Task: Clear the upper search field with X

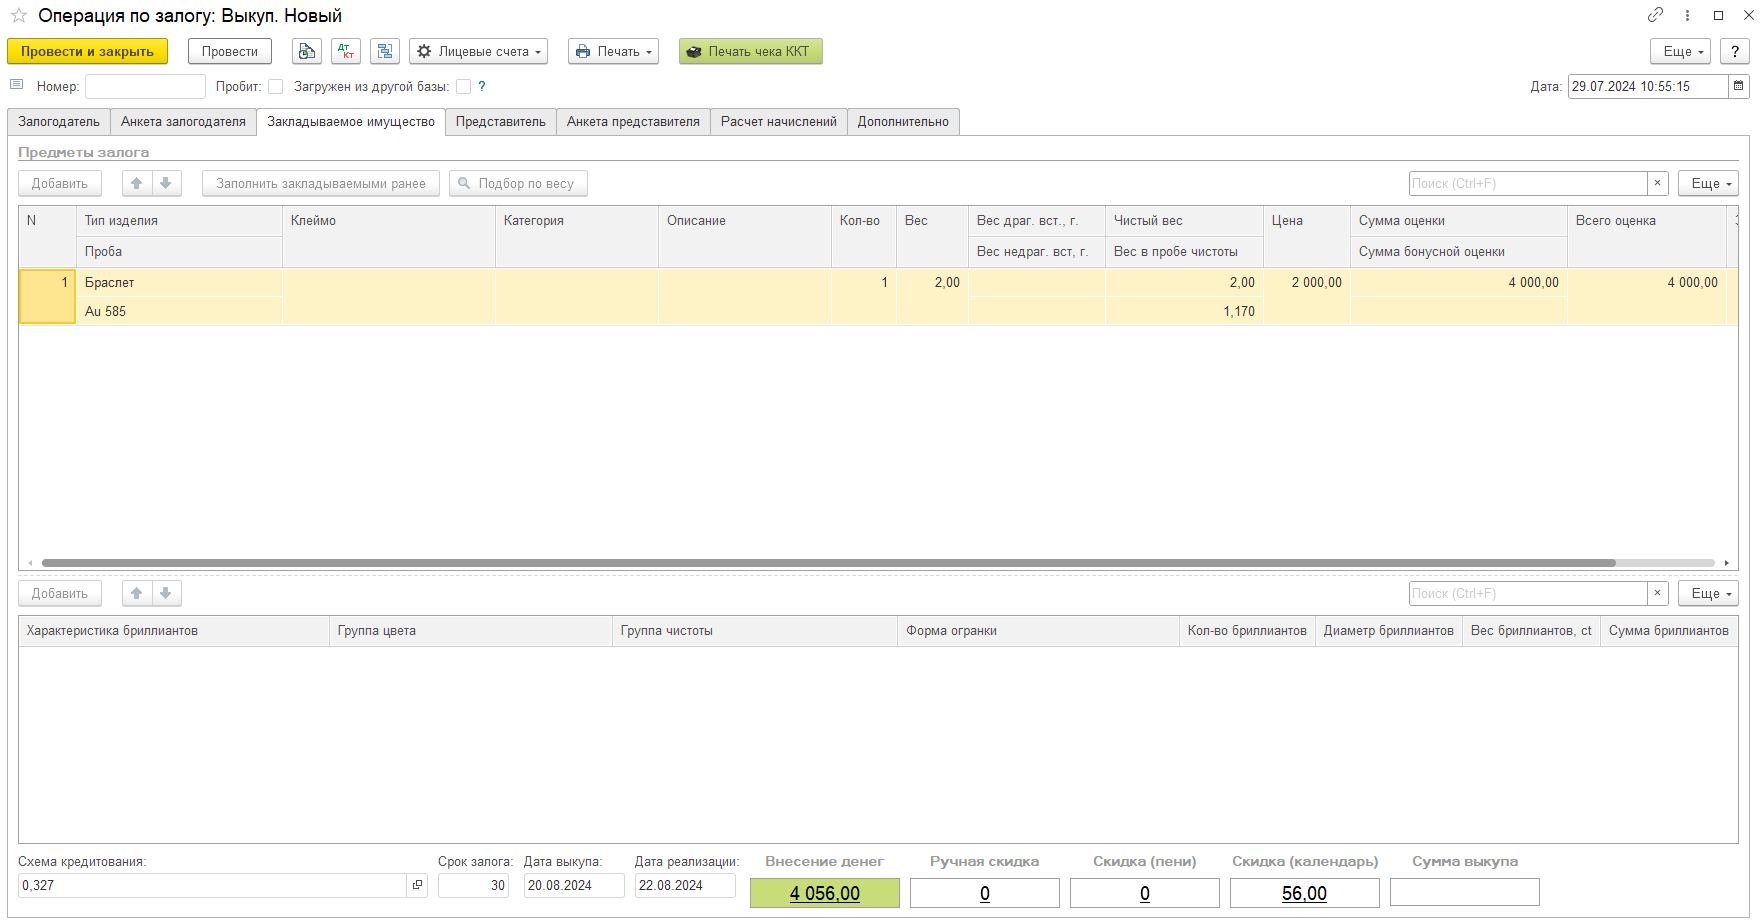Action: point(1657,183)
